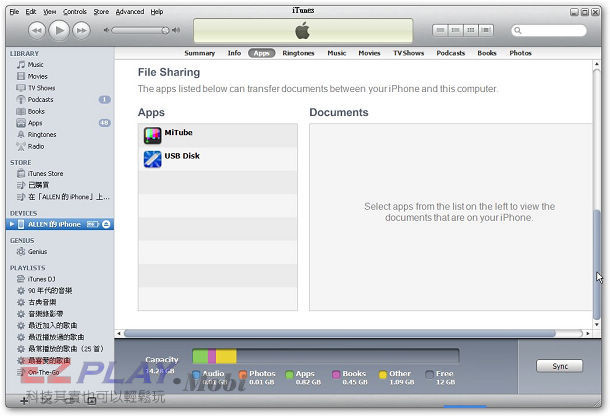Click the Play button
Viewport: 610px width, 416px height.
pos(59,30)
